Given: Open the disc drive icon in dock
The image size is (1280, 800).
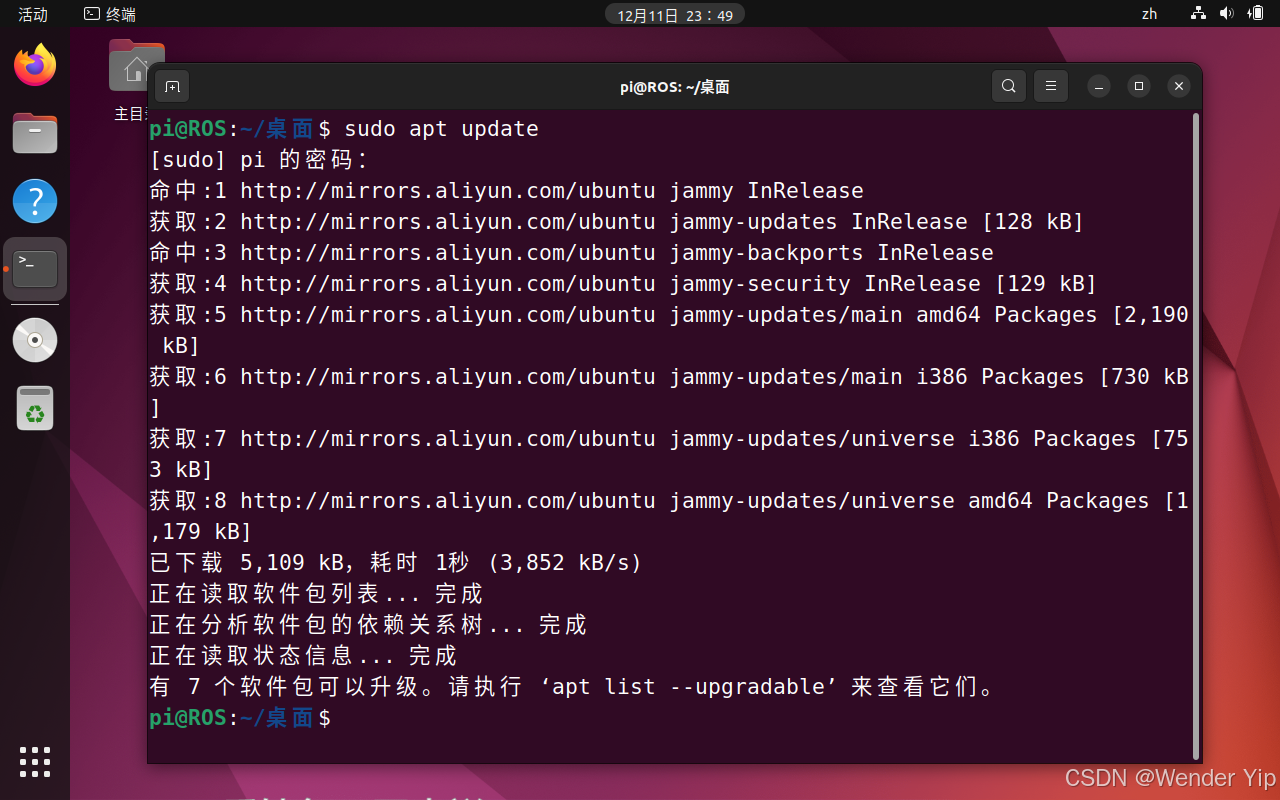Looking at the screenshot, I should [x=35, y=340].
